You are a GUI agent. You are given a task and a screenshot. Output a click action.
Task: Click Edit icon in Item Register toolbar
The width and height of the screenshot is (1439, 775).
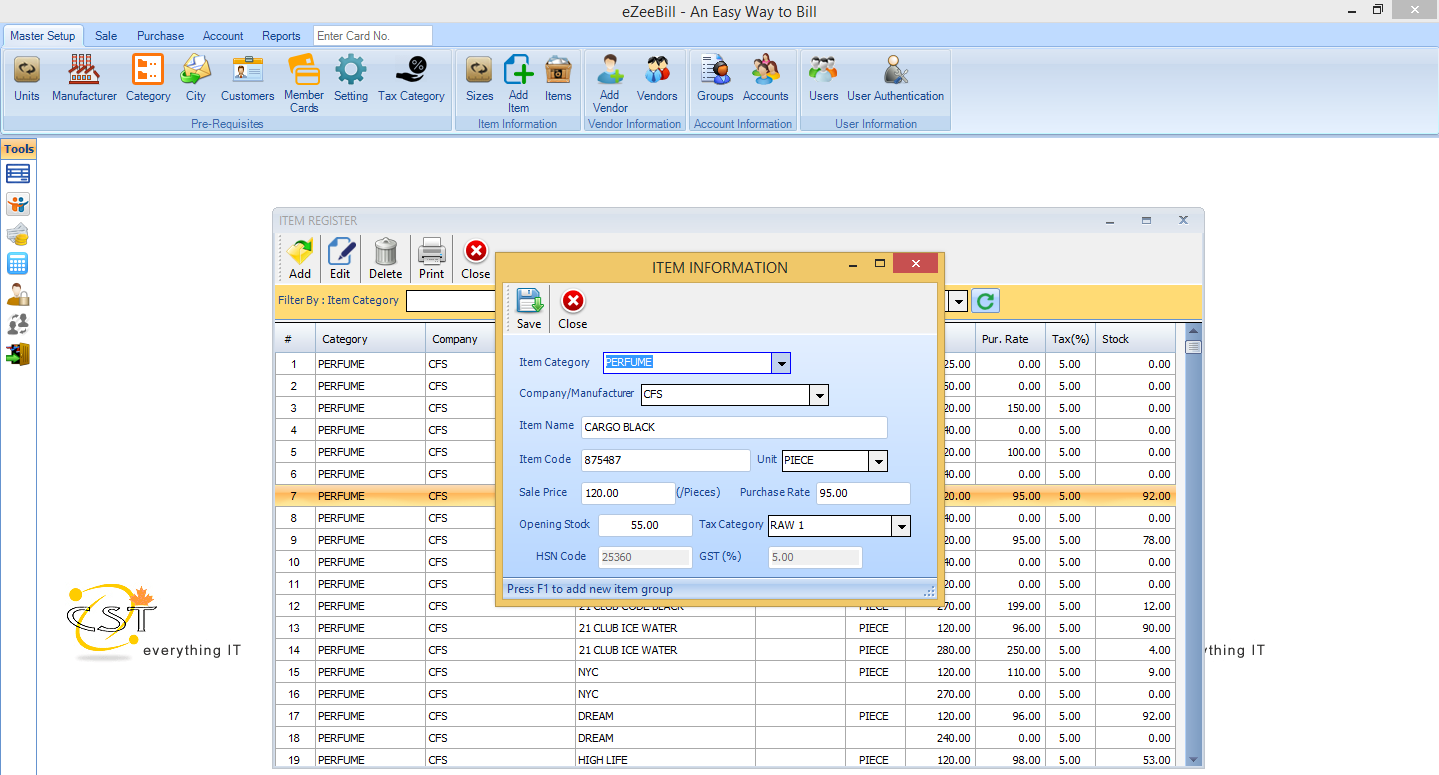coord(340,259)
